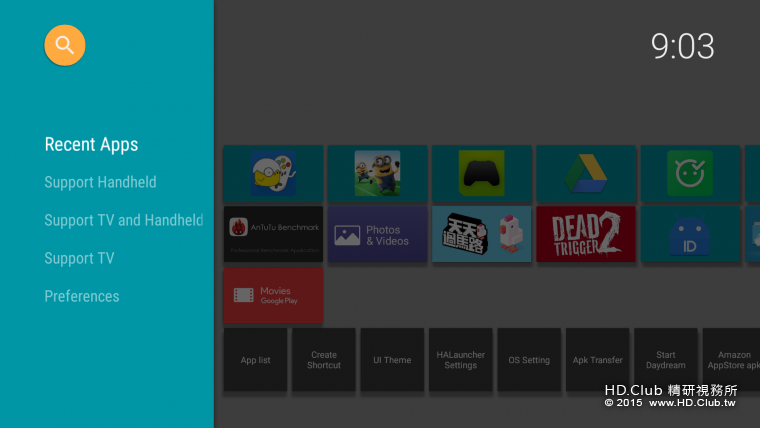
Task: Click Apk Transfer button
Action: tap(597, 360)
